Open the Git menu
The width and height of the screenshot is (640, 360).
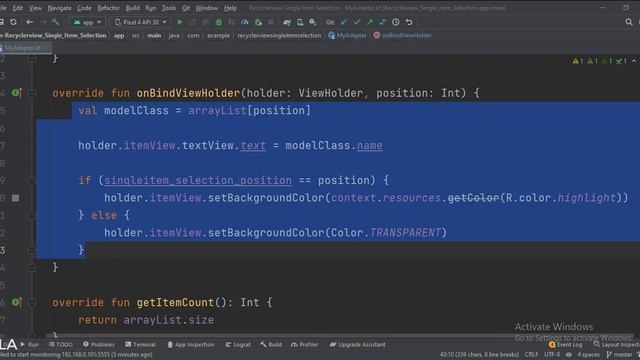tap(186, 8)
